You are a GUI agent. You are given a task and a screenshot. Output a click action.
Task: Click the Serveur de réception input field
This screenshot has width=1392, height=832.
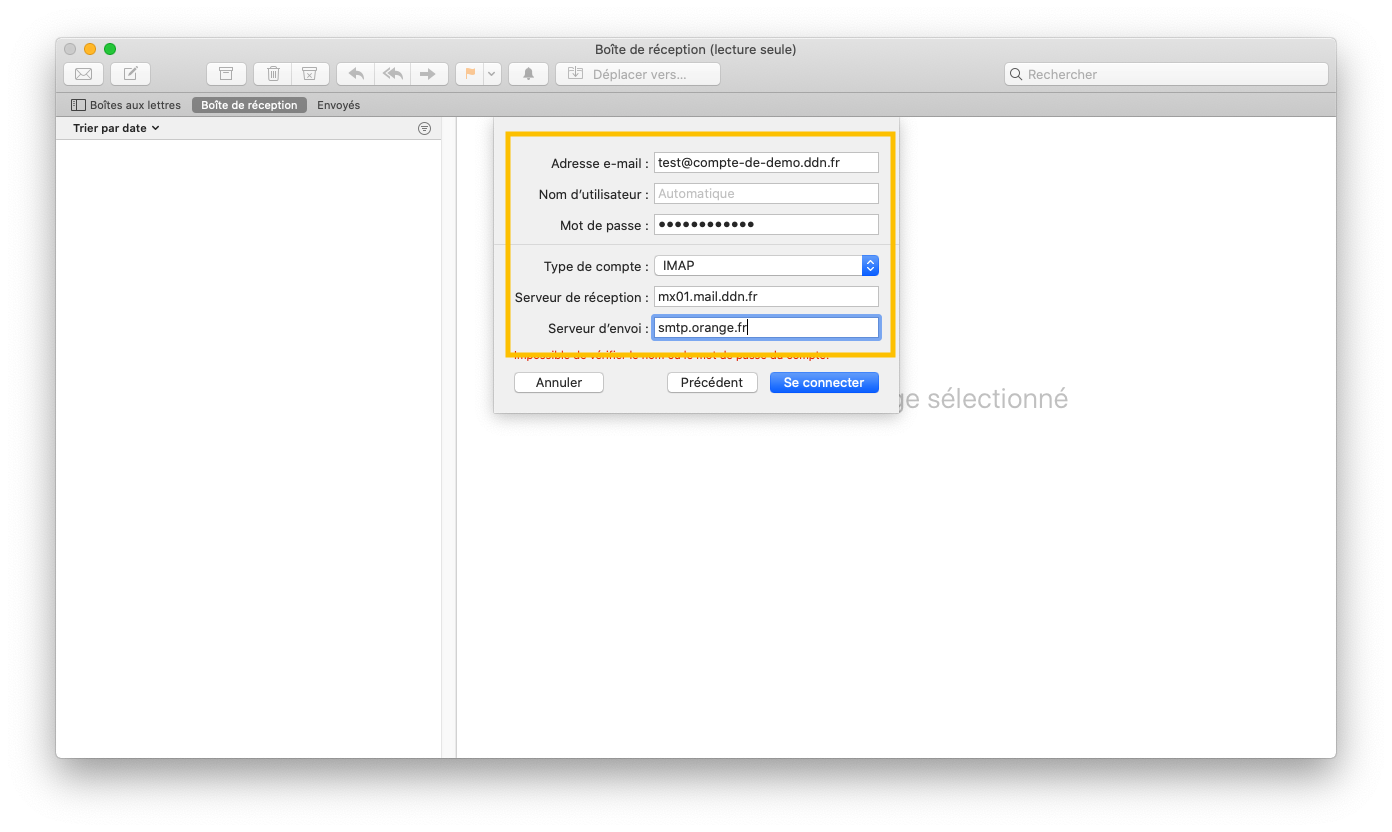(766, 297)
